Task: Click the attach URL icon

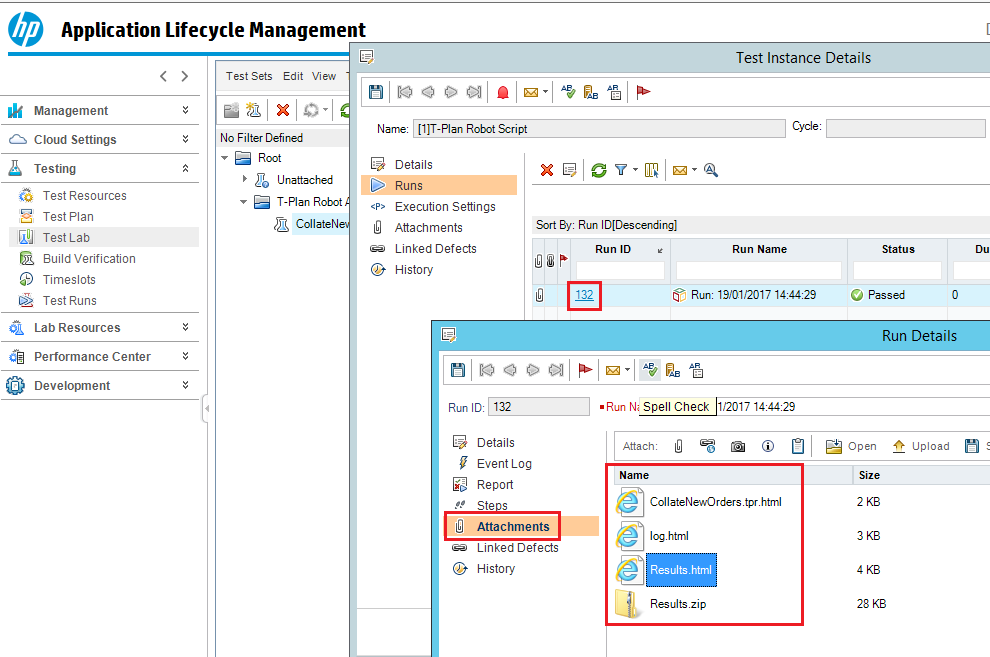Action: tap(708, 446)
